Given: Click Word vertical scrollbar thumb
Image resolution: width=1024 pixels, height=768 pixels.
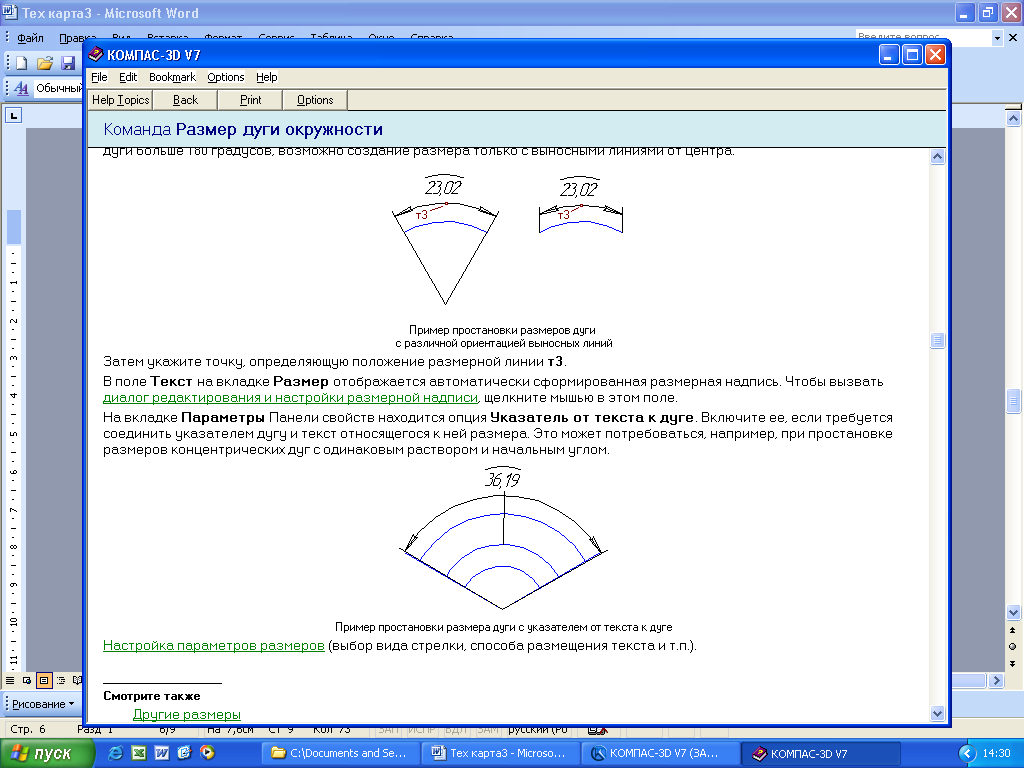Looking at the screenshot, I should (1013, 401).
